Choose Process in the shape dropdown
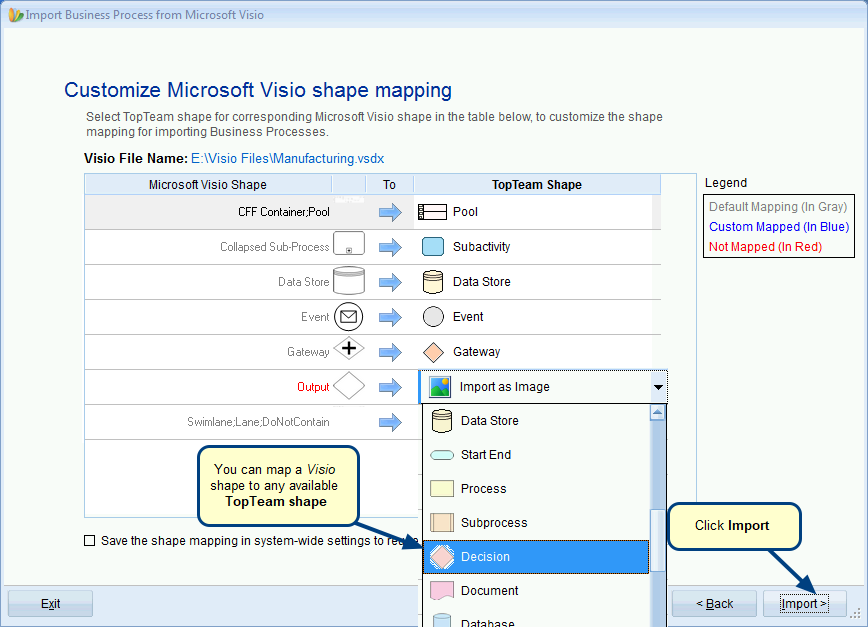868x627 pixels. pyautogui.click(x=536, y=489)
